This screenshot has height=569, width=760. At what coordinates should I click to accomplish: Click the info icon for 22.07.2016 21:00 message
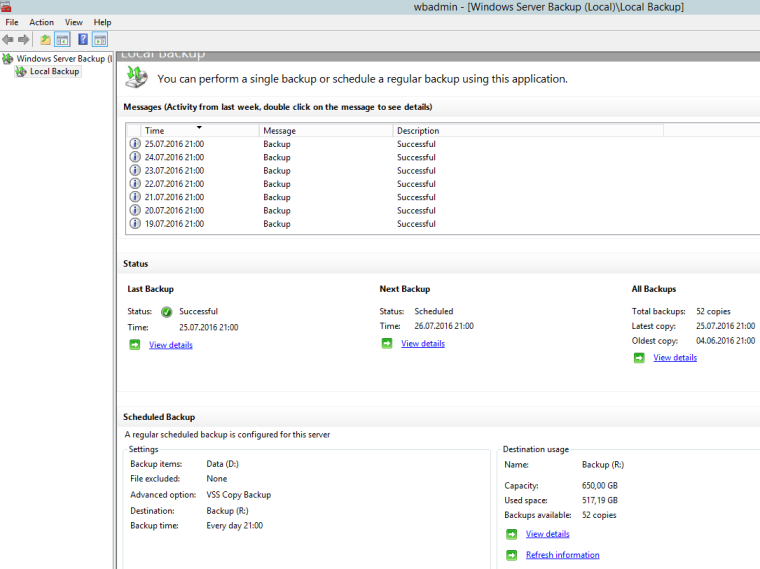135,184
